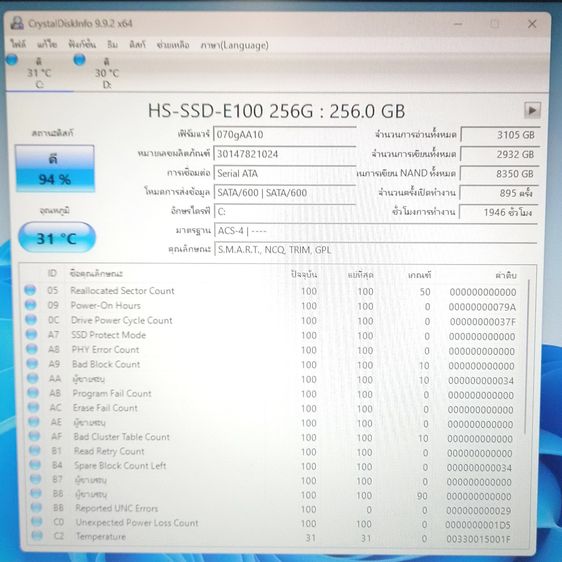562x562 pixels.
Task: Select the Power-On Hours attribute name
Action: pos(106,305)
